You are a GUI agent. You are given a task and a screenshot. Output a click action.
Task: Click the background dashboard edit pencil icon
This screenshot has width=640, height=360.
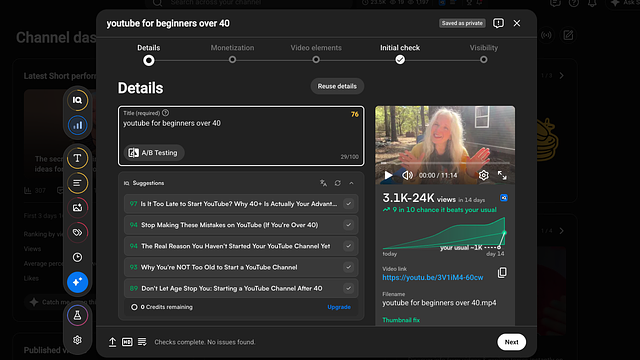point(568,36)
